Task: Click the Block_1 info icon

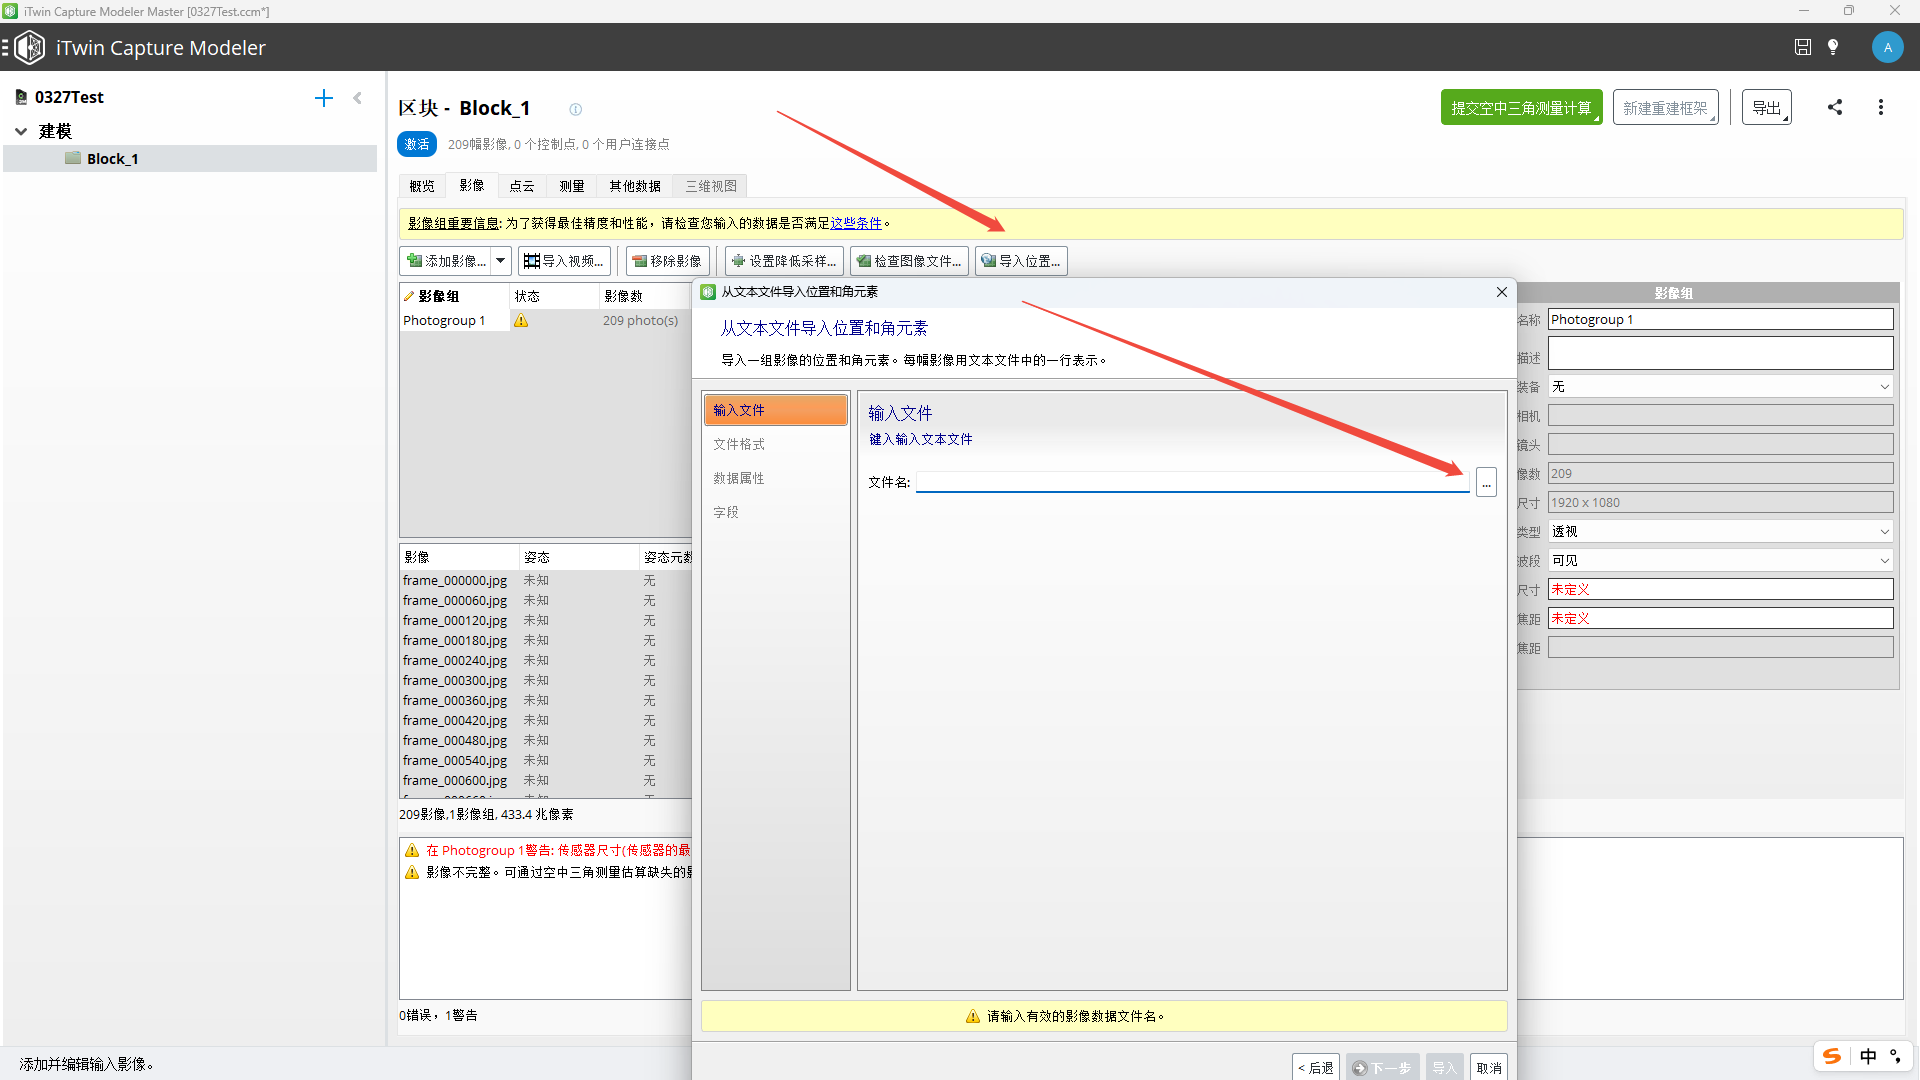Action: [x=575, y=109]
